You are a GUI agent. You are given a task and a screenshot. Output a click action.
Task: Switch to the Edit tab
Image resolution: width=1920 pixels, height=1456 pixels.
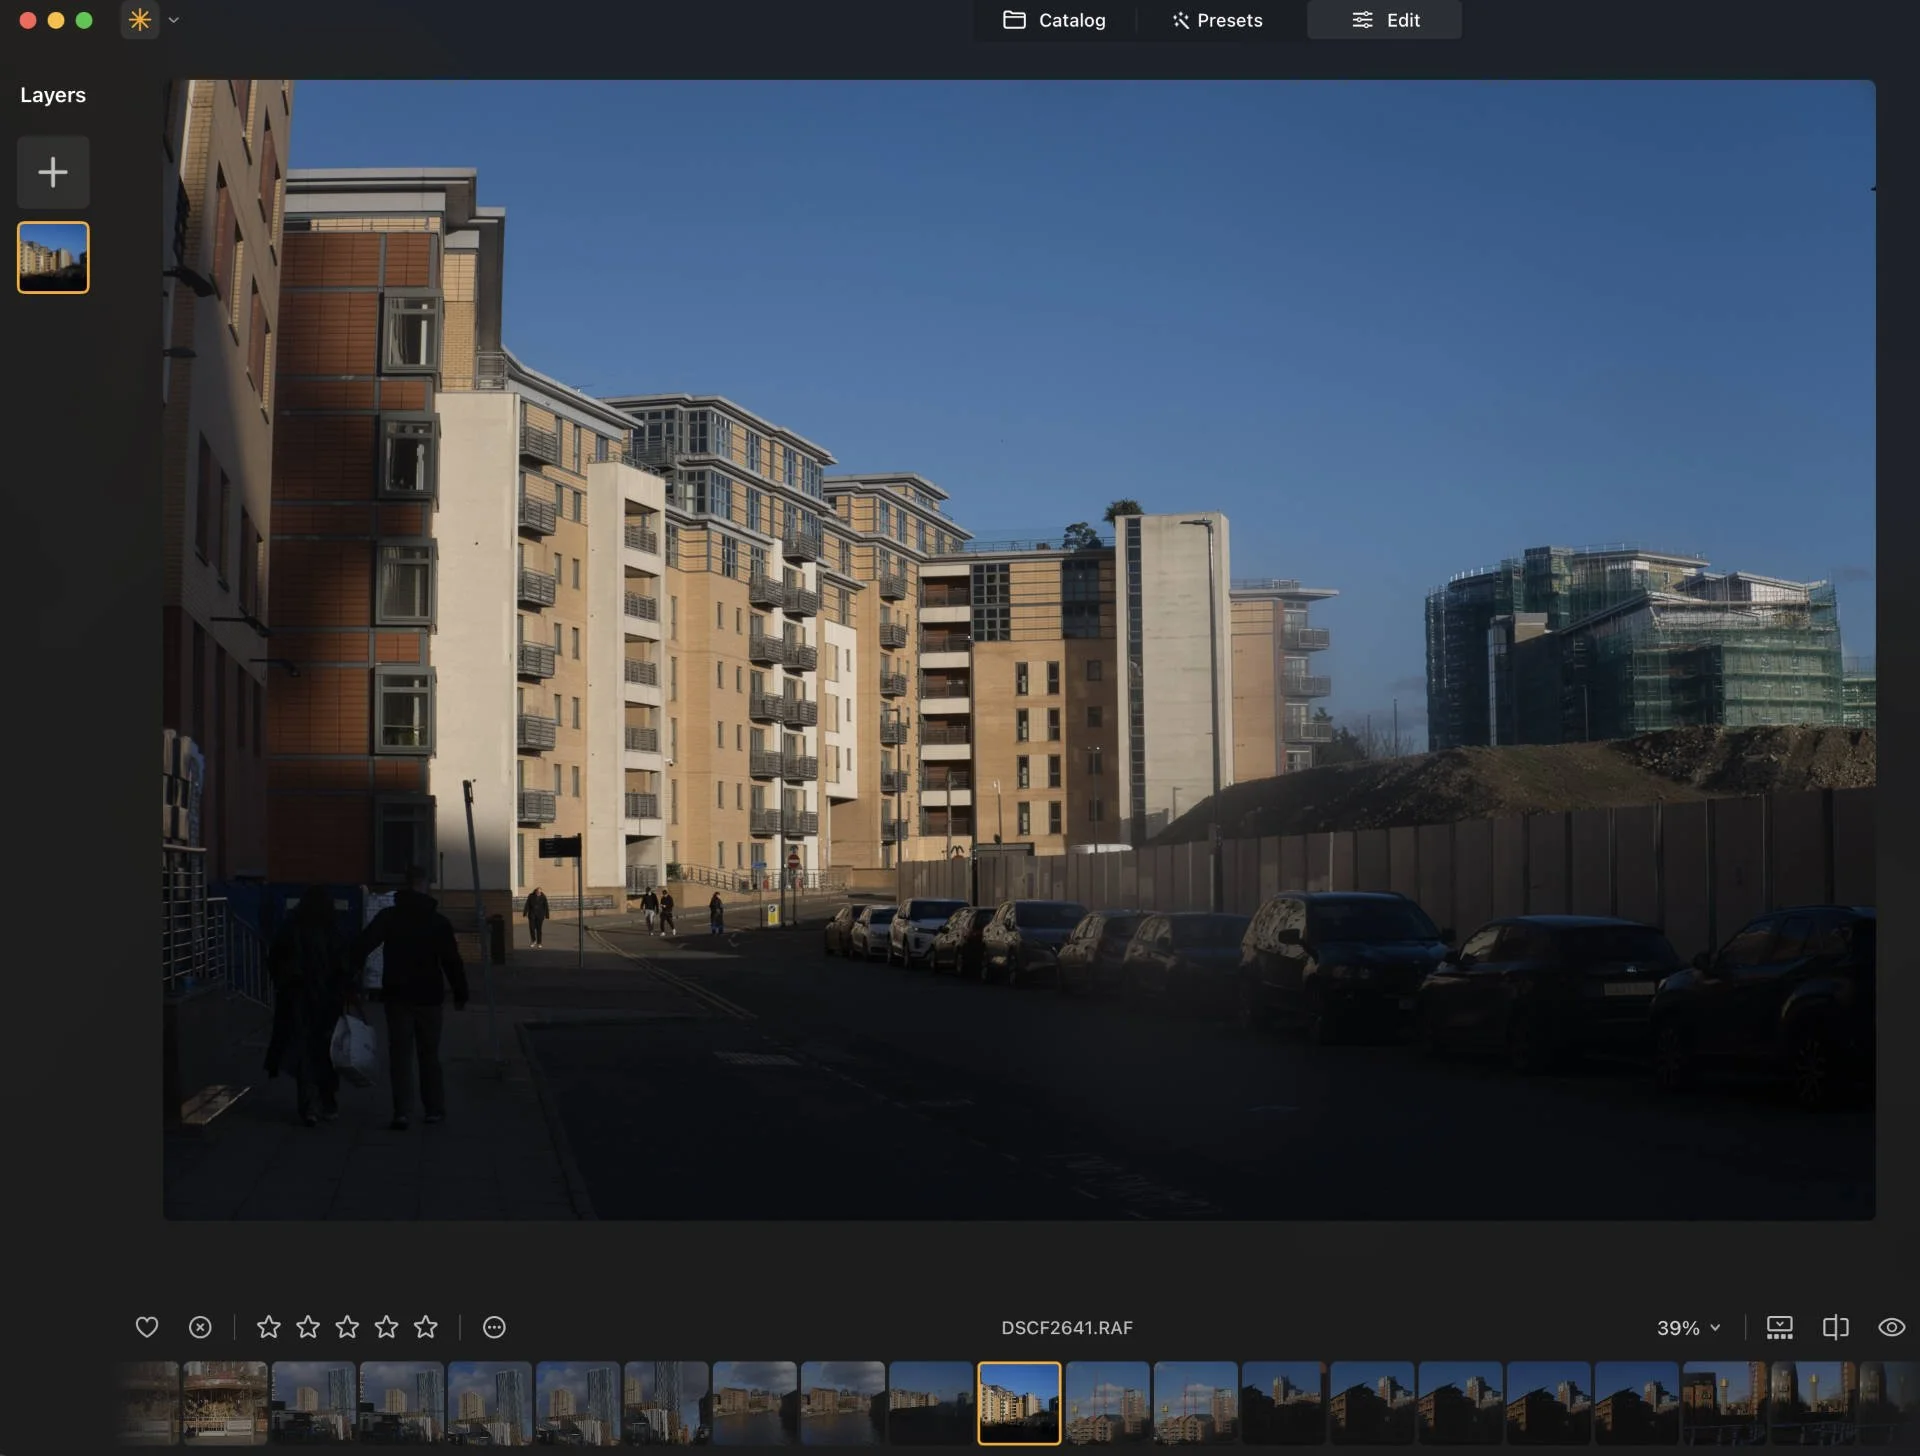click(1385, 20)
